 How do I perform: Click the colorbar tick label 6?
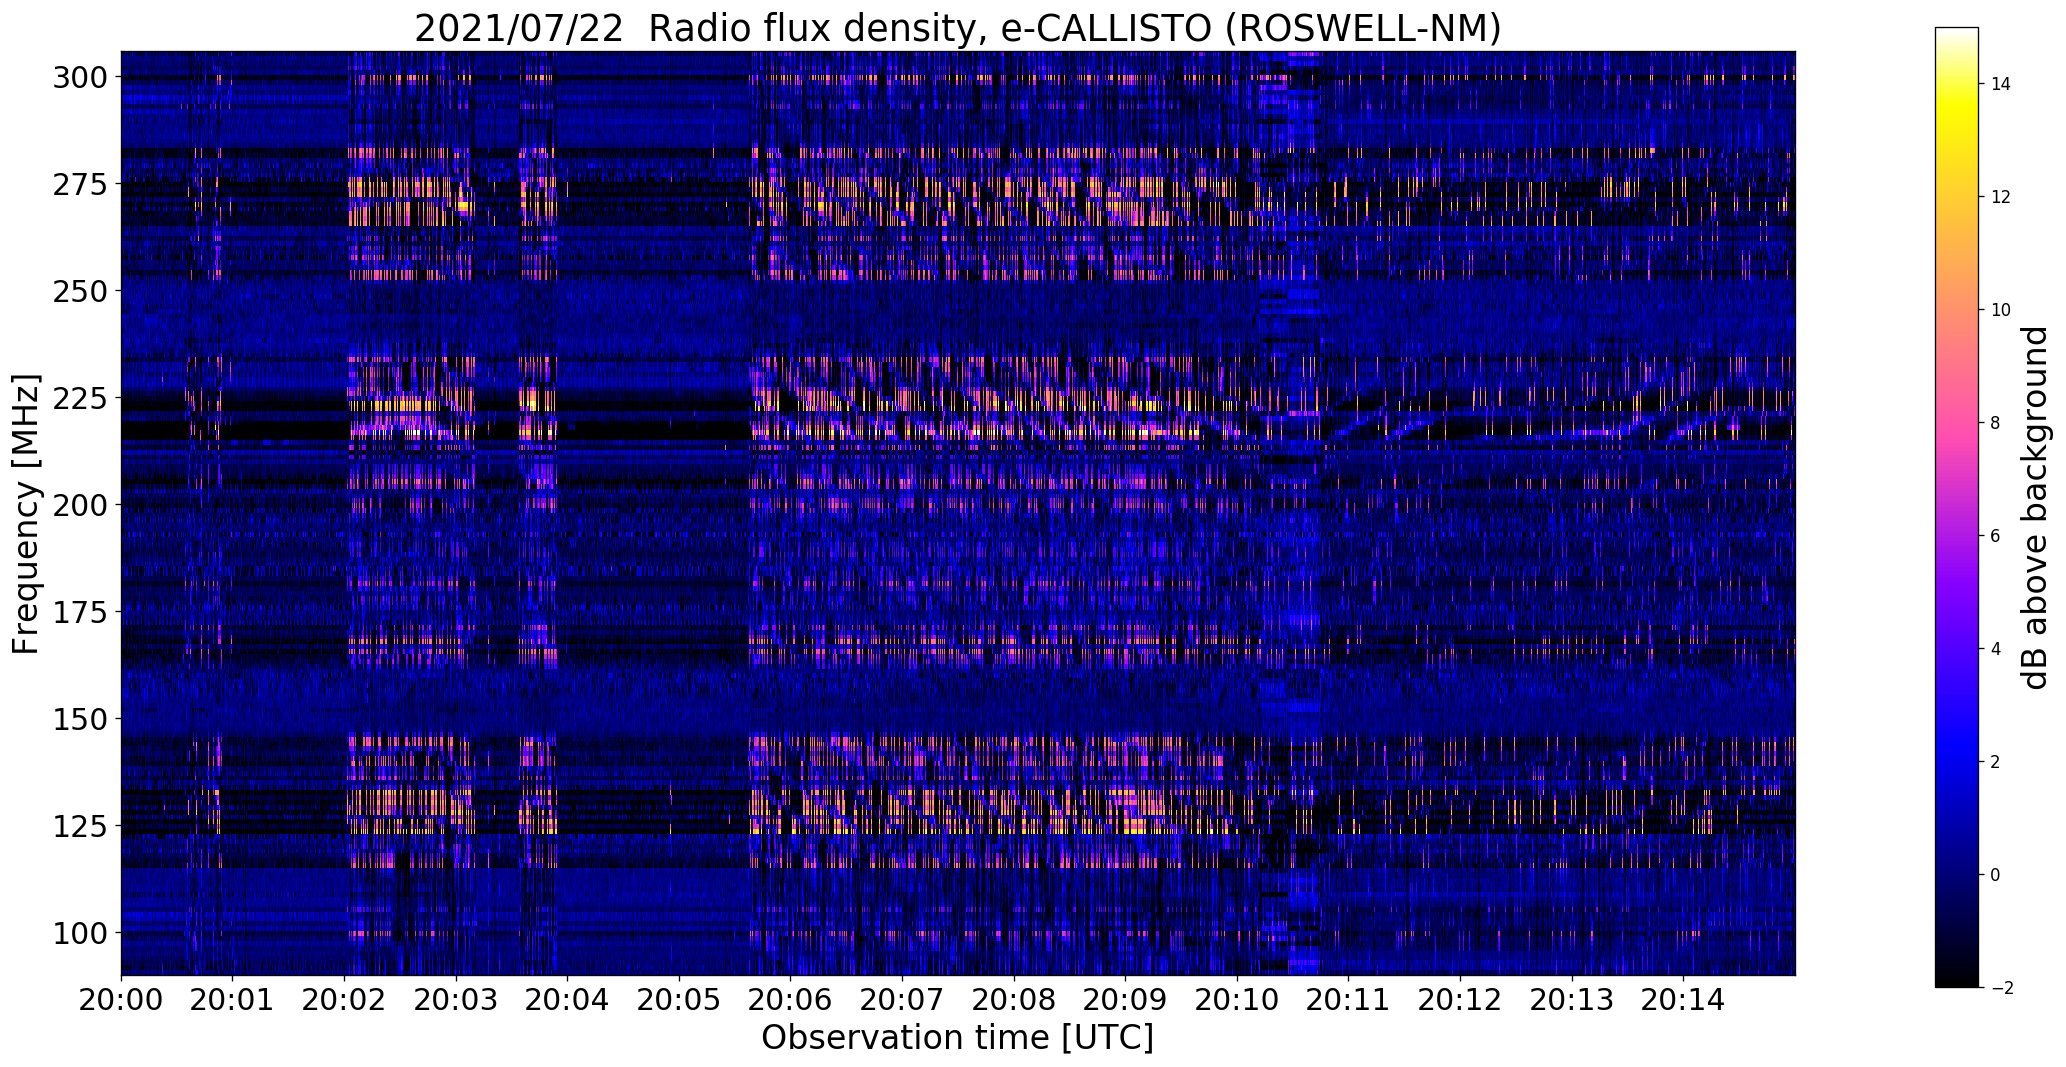click(1995, 536)
